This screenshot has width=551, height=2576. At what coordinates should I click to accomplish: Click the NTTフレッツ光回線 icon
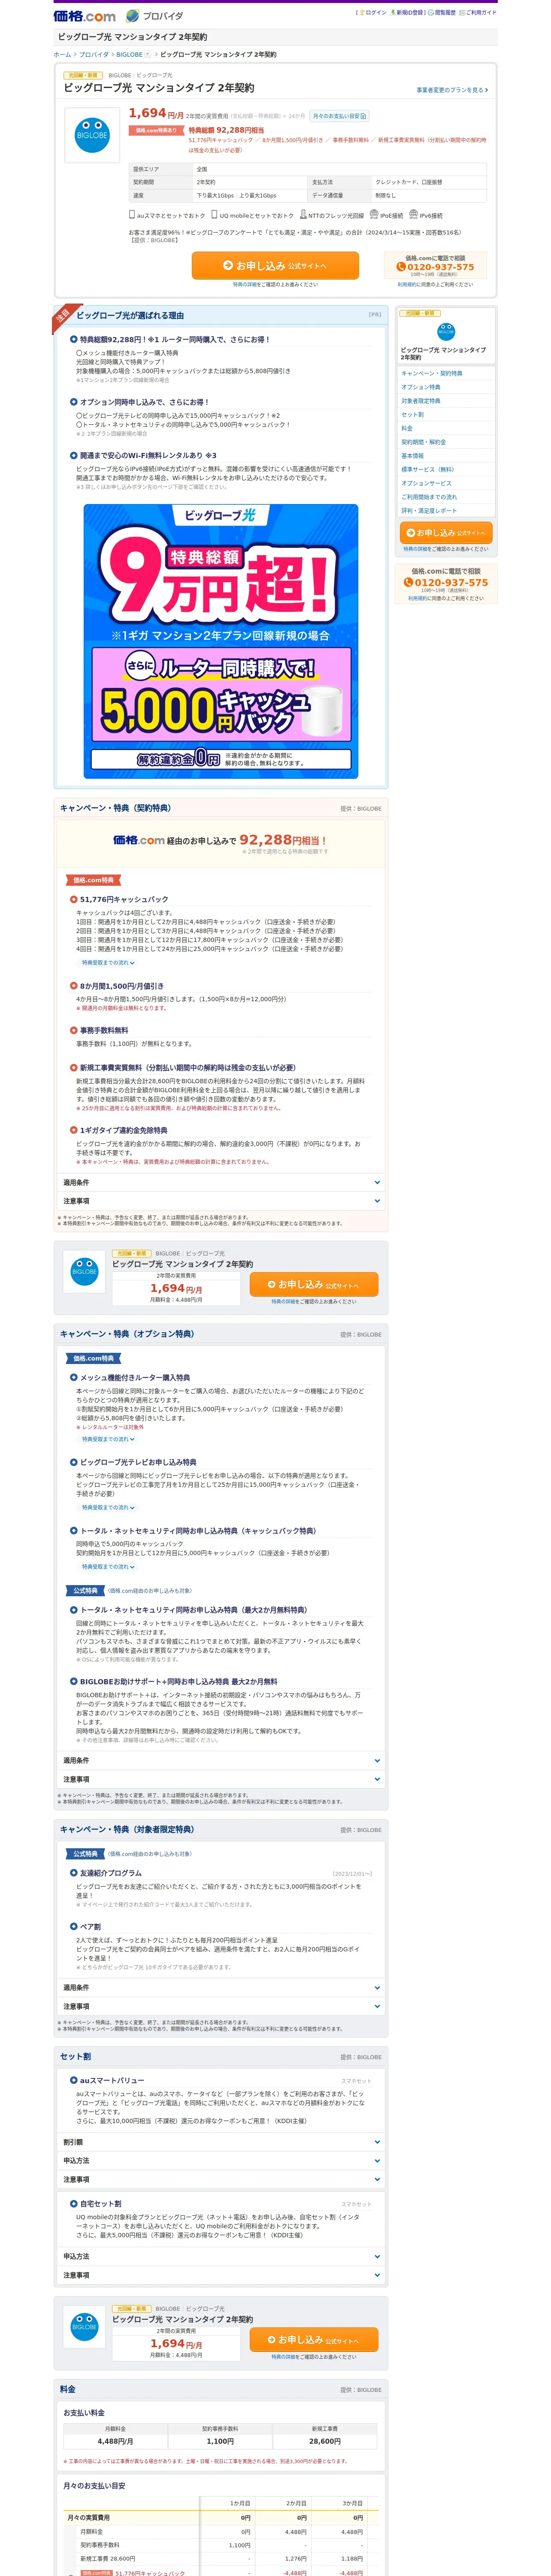pos(303,214)
